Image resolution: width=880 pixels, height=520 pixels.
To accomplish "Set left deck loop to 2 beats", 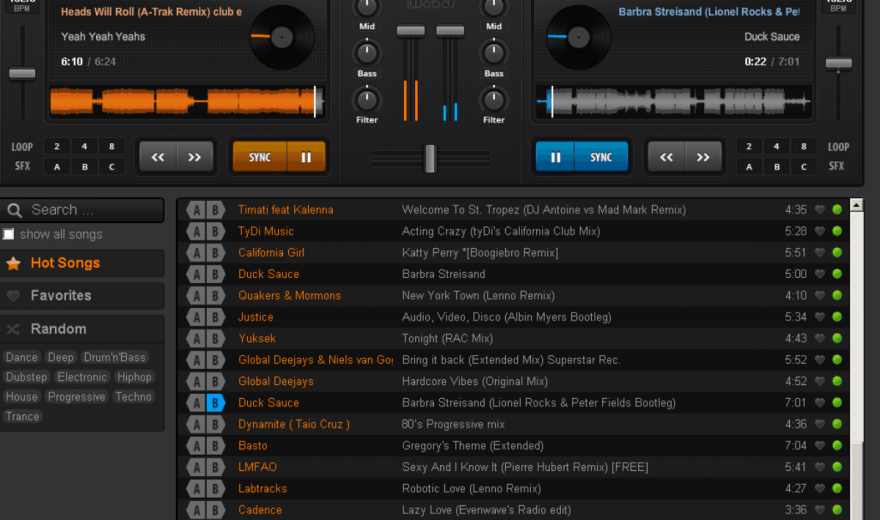I will pyautogui.click(x=57, y=146).
